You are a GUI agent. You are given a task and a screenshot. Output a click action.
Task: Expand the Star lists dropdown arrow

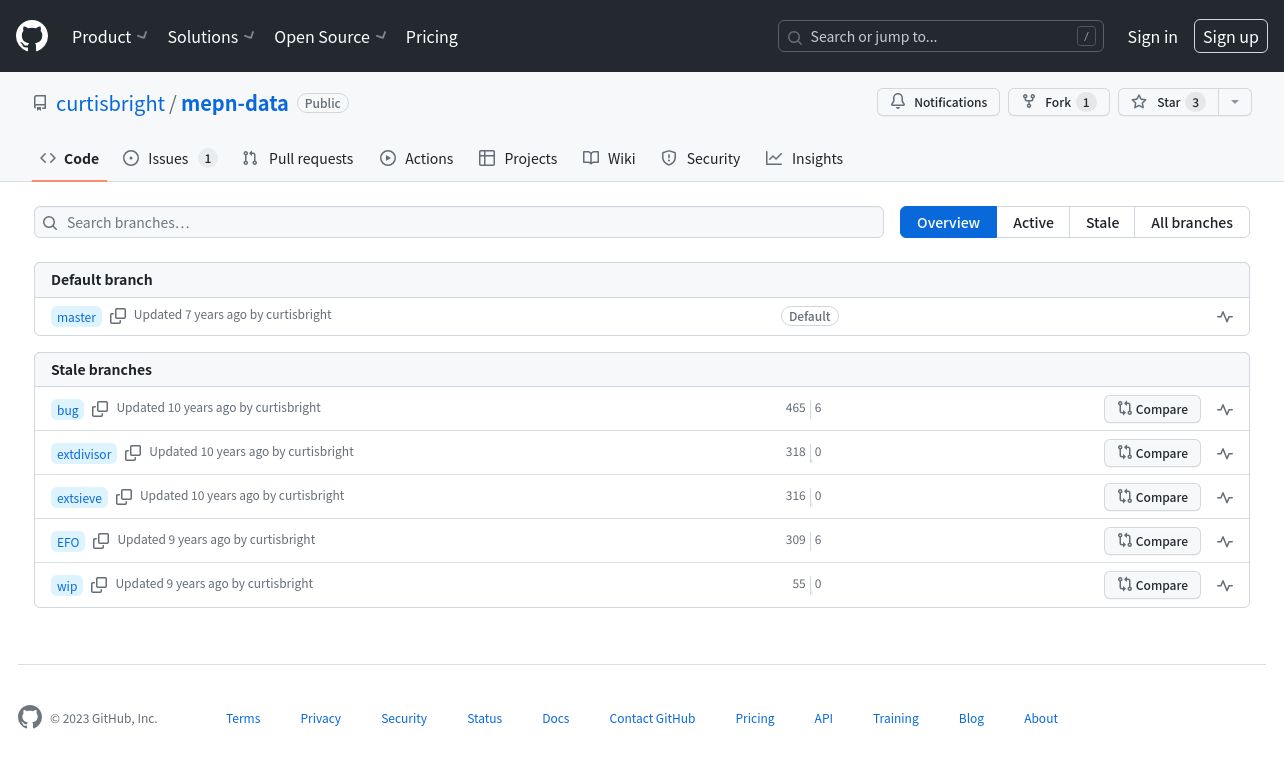(1235, 102)
